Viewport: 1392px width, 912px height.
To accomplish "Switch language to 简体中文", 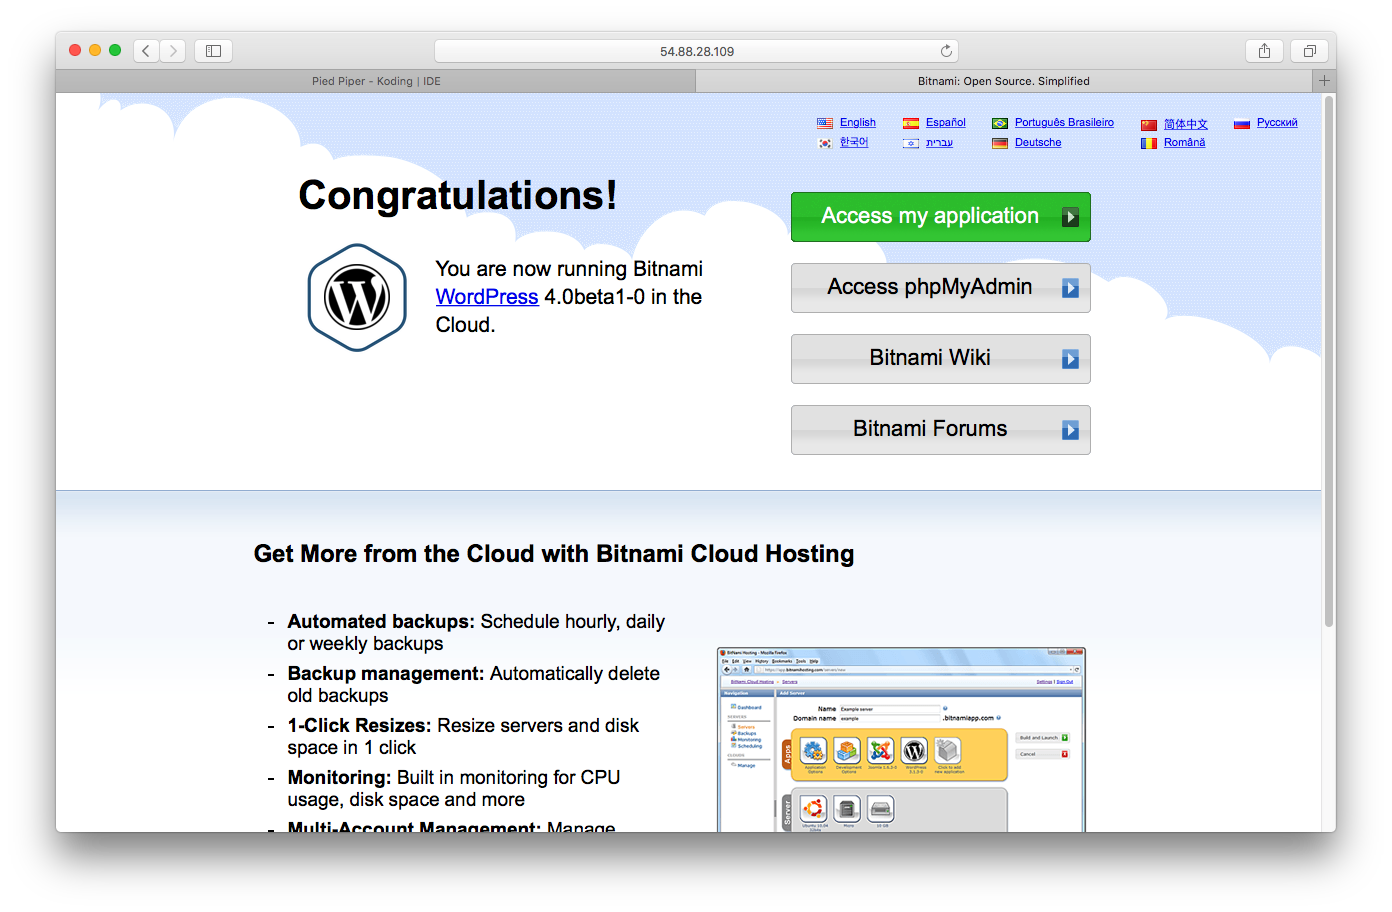I will [1186, 124].
